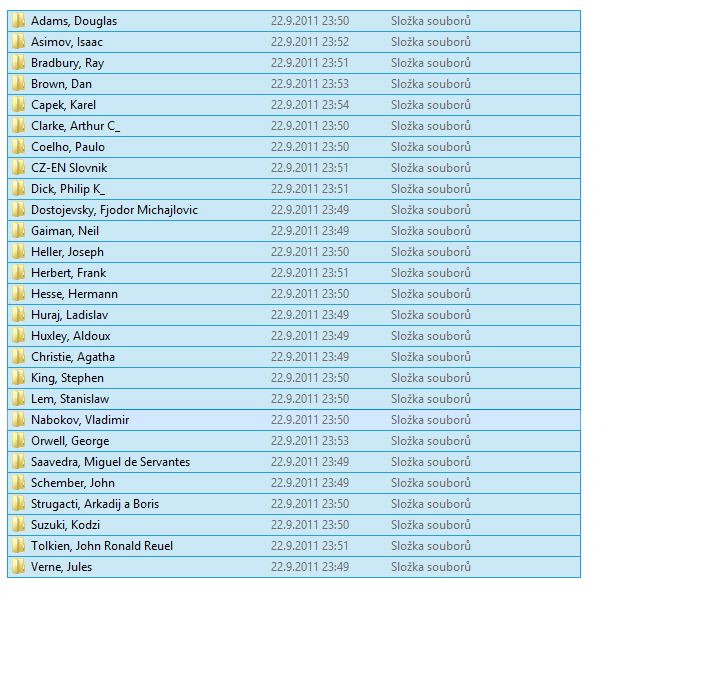
Task: Select the Tolkien, John Ronald Reuel name
Action: tap(101, 546)
